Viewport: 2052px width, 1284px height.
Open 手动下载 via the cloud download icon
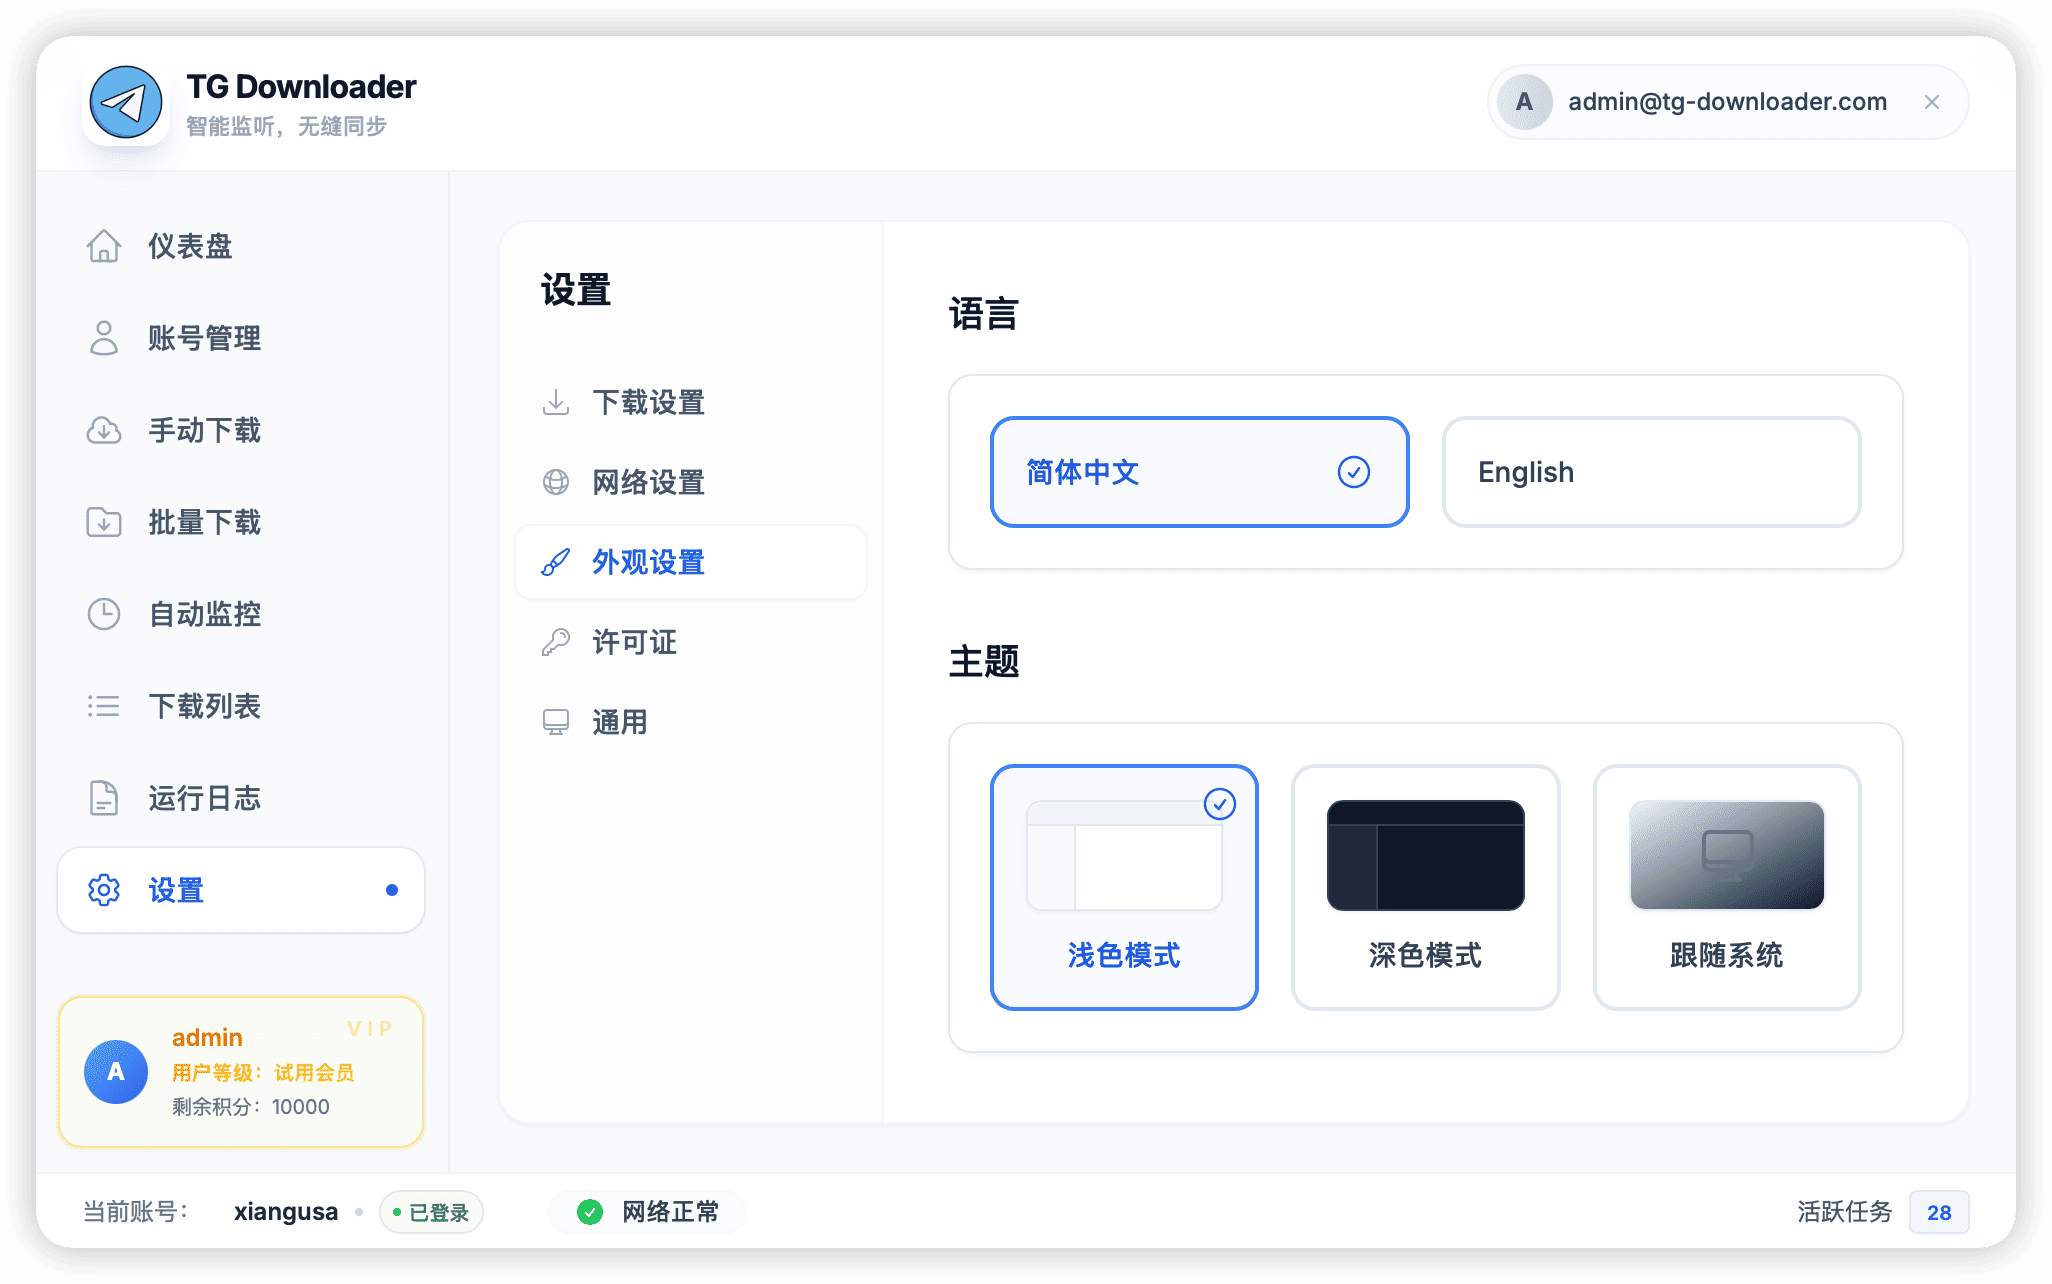click(x=104, y=430)
